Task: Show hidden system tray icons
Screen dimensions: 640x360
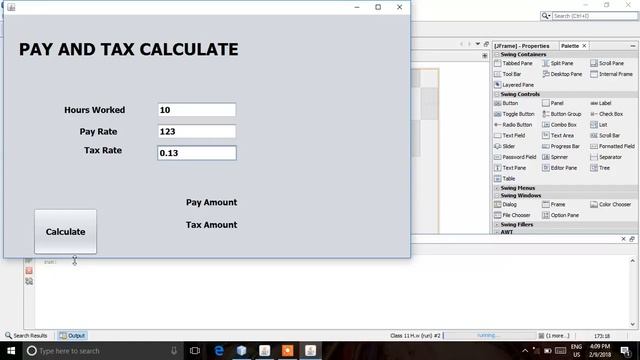Action: point(525,351)
